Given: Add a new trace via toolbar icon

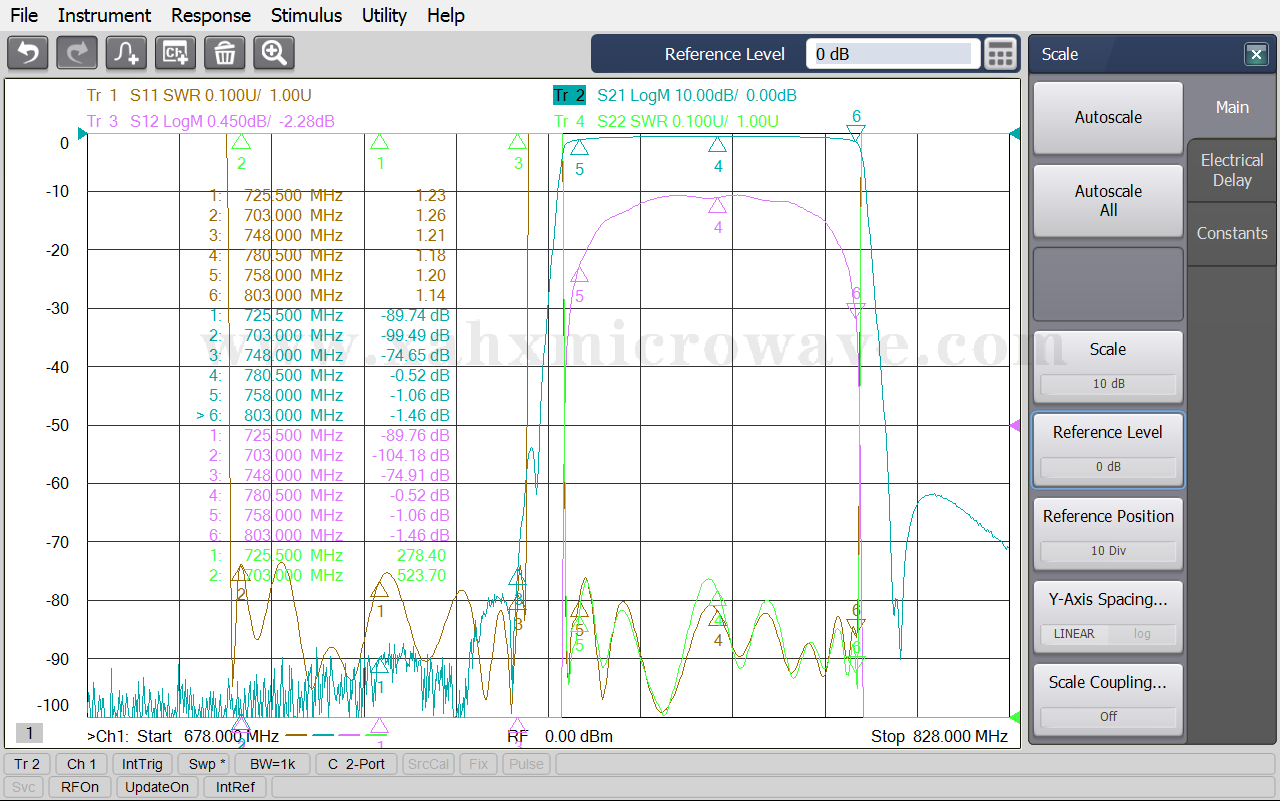Looking at the screenshot, I should tap(127, 53).
